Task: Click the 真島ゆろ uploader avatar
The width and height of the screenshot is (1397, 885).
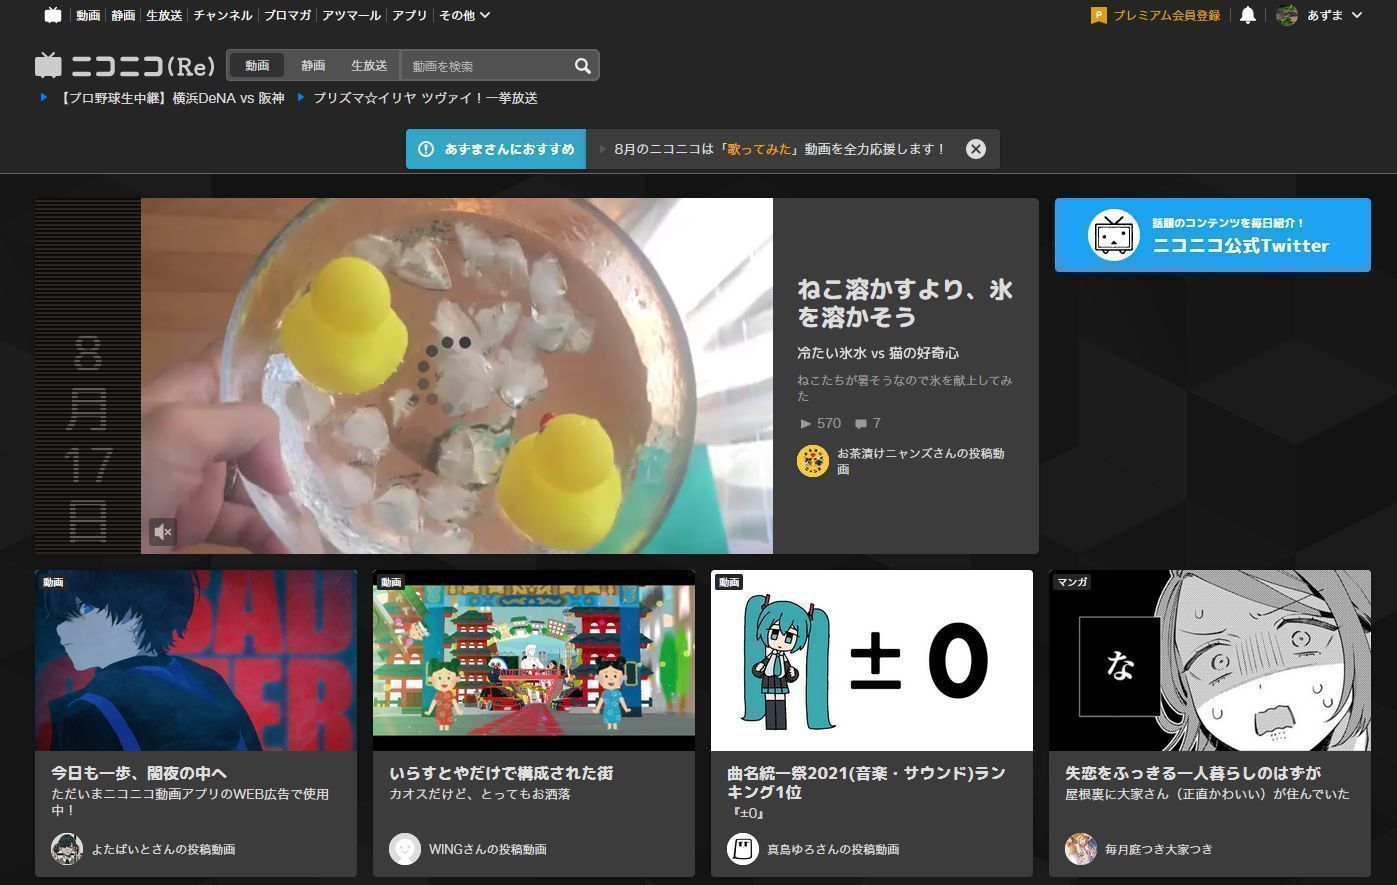Action: pos(743,849)
